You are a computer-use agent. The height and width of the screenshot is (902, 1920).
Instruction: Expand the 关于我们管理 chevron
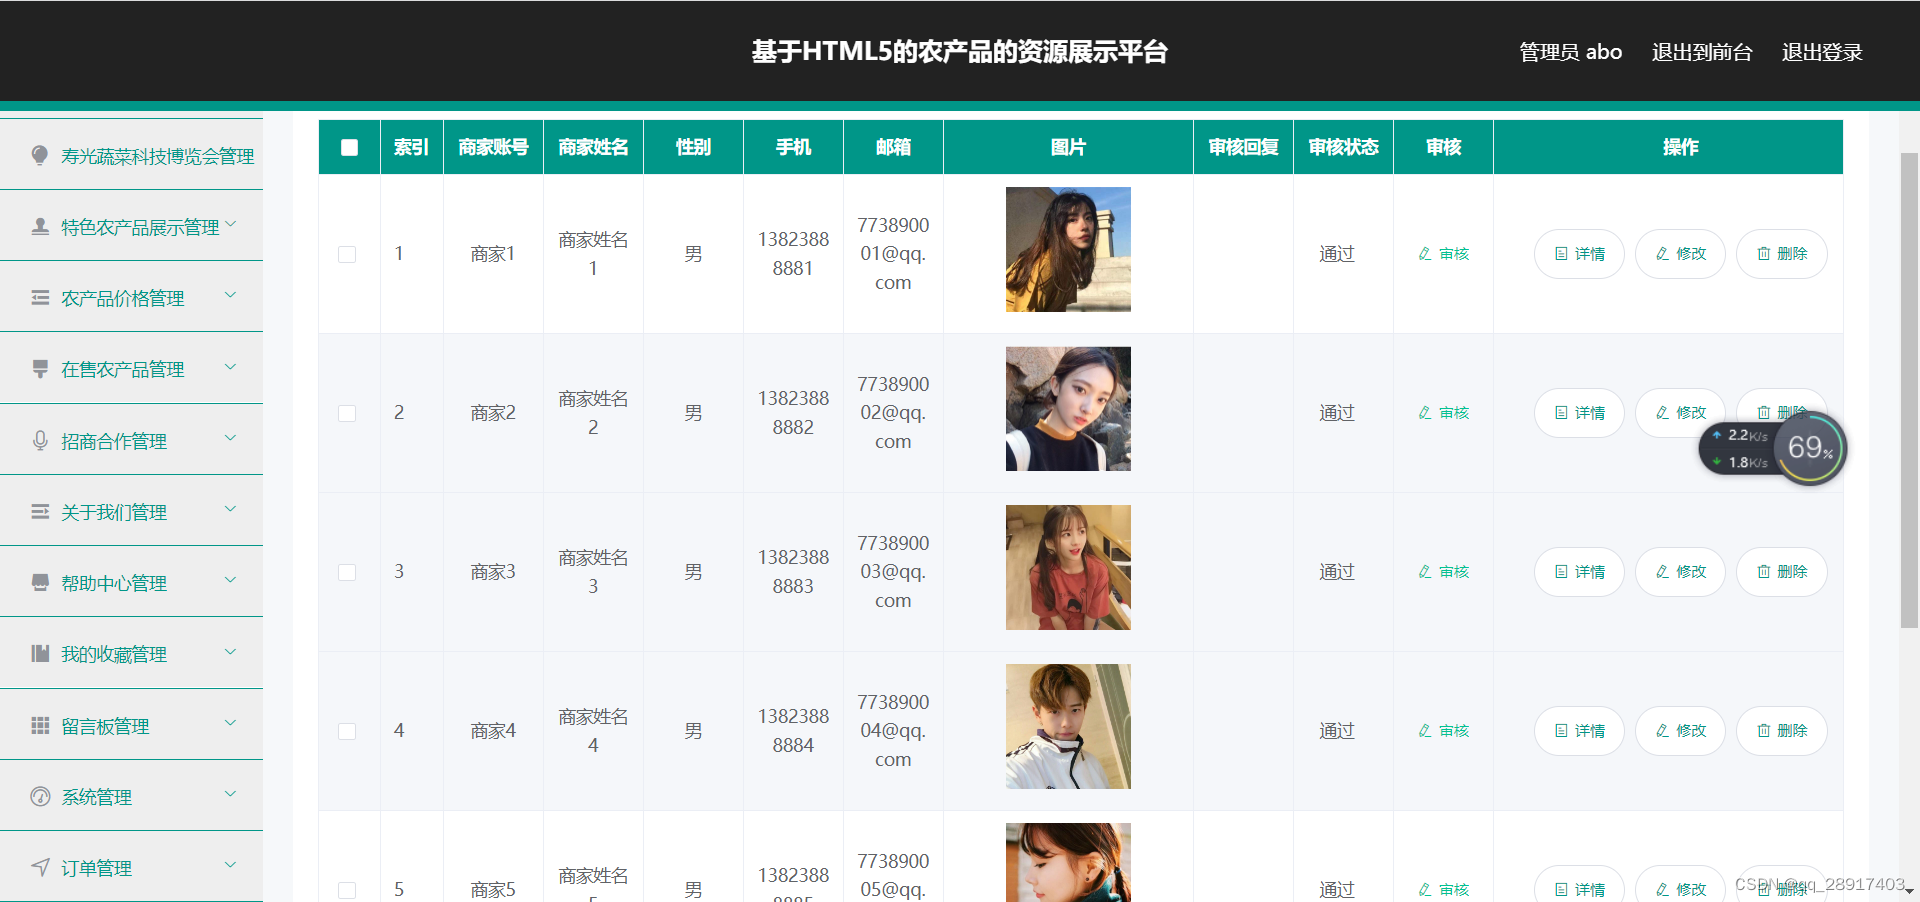(x=231, y=509)
